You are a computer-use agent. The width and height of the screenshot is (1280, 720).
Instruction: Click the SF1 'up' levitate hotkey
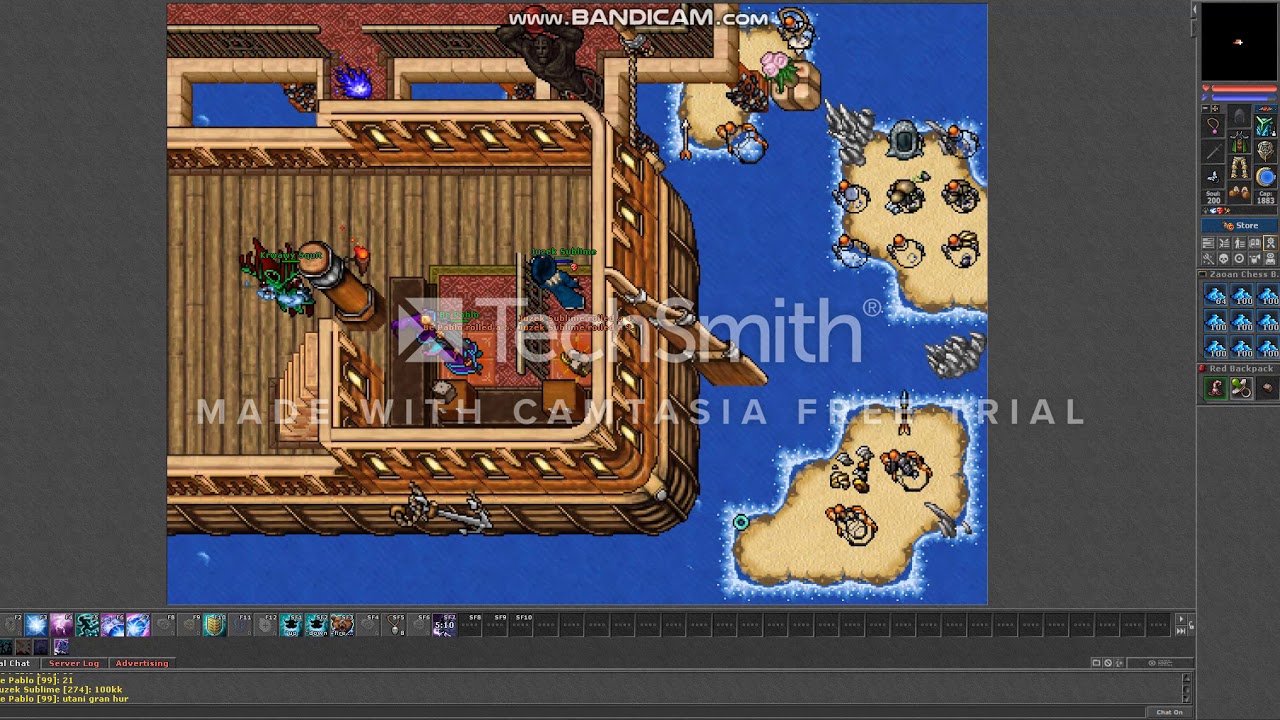click(291, 626)
